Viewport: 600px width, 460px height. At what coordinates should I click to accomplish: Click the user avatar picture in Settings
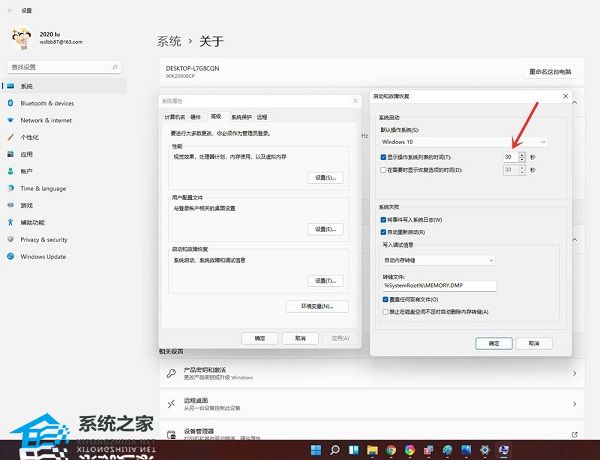[21, 39]
